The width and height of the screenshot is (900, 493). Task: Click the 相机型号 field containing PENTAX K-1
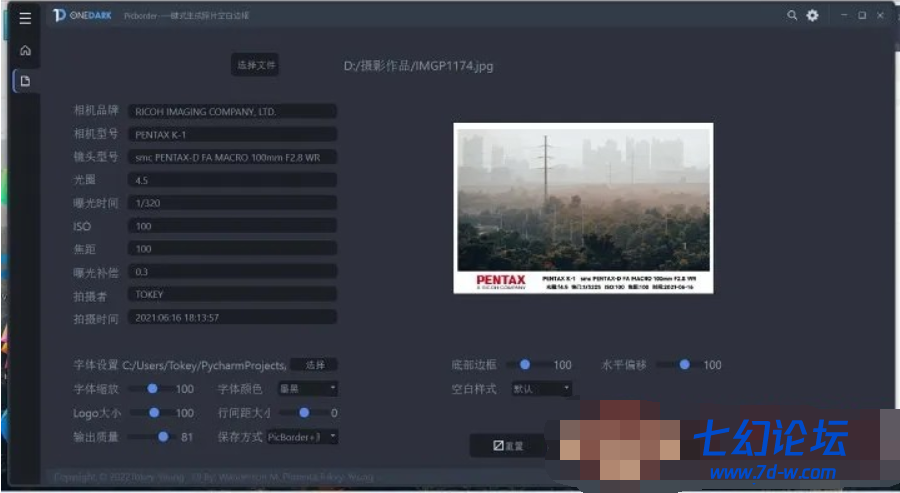pyautogui.click(x=232, y=134)
